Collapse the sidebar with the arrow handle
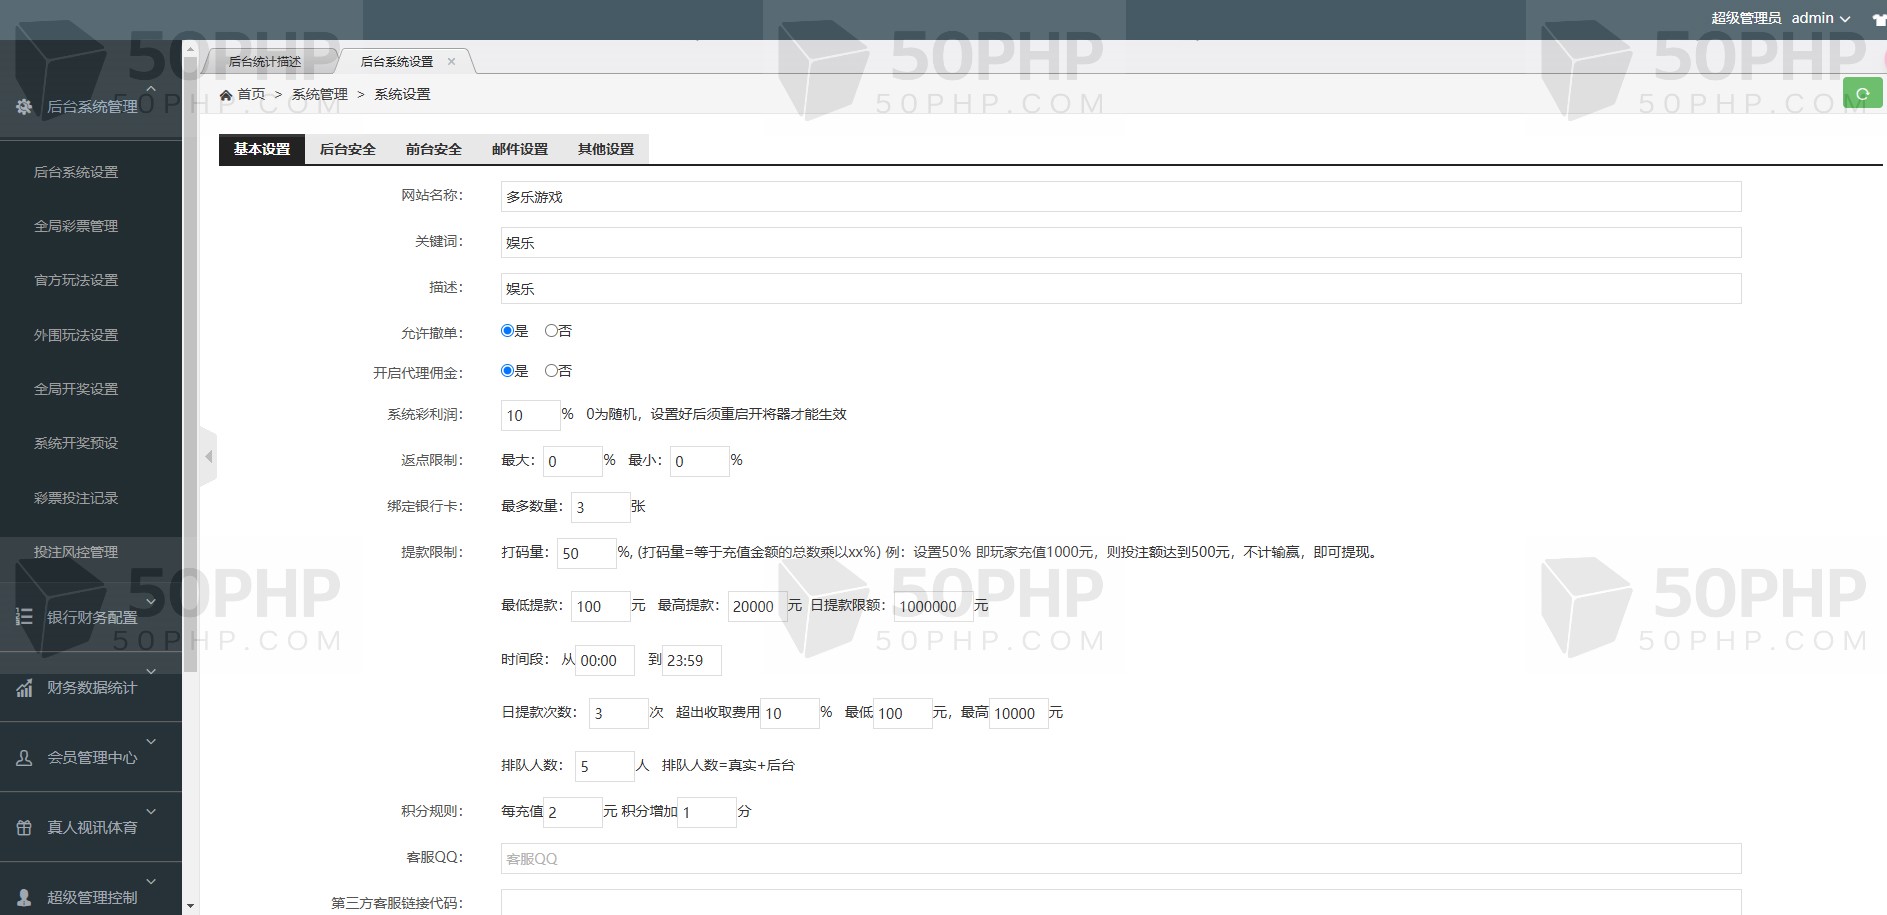The height and width of the screenshot is (915, 1887). tap(208, 457)
